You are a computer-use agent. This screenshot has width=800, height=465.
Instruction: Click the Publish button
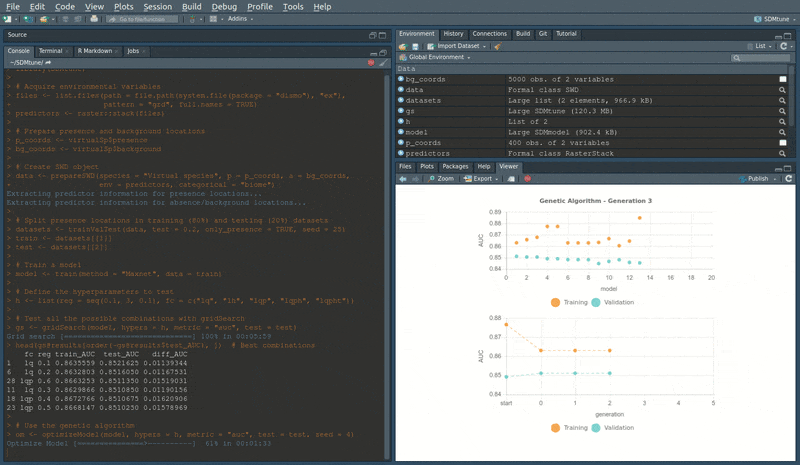coord(756,179)
